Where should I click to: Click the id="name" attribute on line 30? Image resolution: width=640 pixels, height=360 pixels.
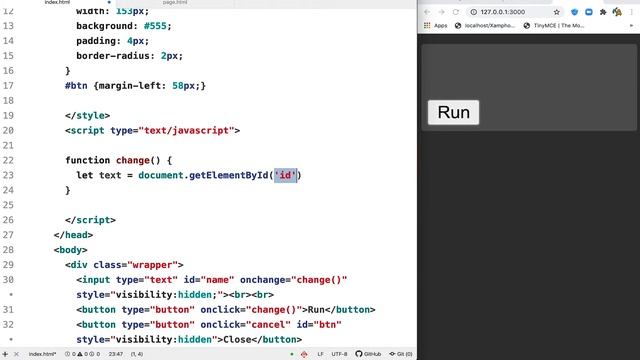click(209, 280)
